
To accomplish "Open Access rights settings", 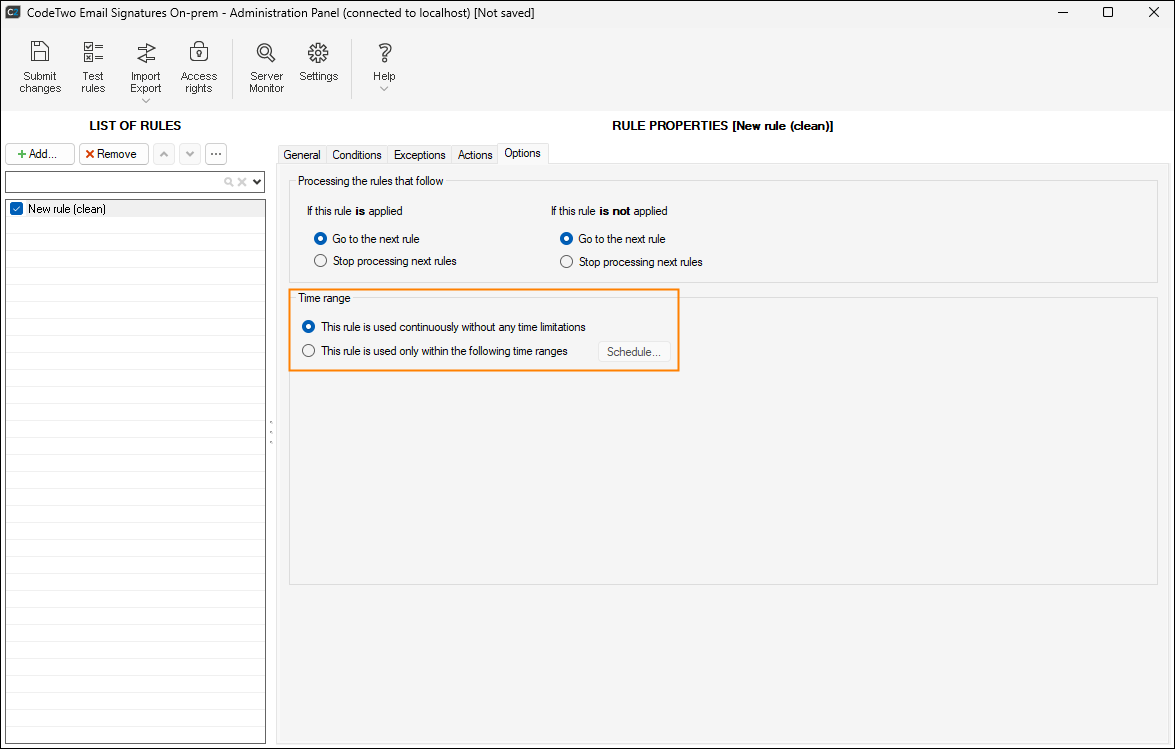I will tap(199, 53).
